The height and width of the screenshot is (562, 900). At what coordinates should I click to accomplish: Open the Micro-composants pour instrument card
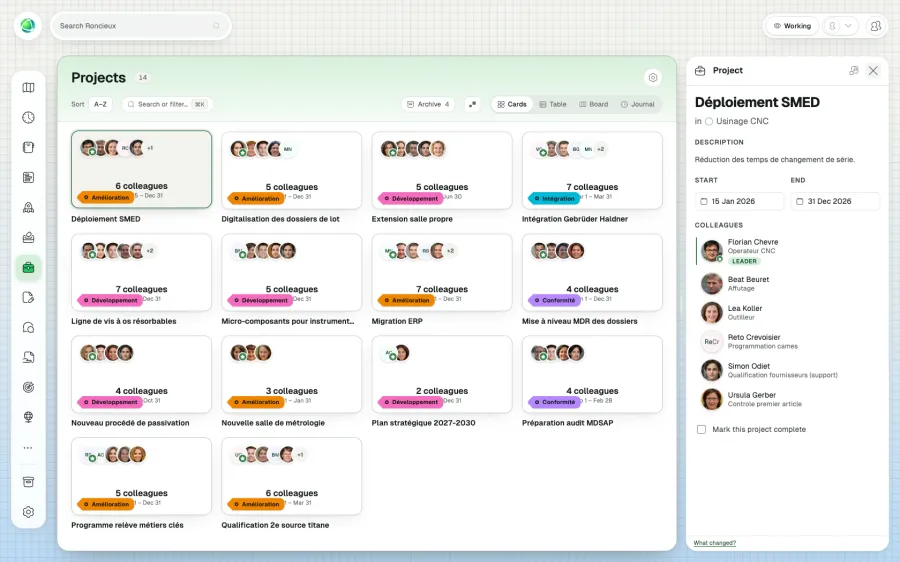point(292,272)
